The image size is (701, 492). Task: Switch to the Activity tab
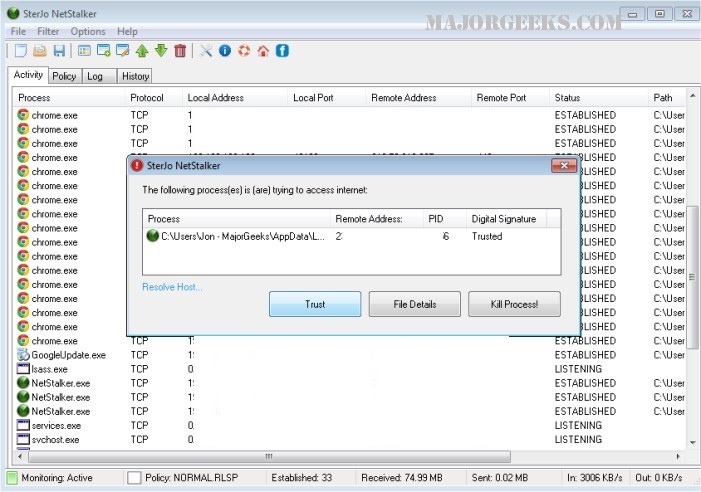coord(28,75)
